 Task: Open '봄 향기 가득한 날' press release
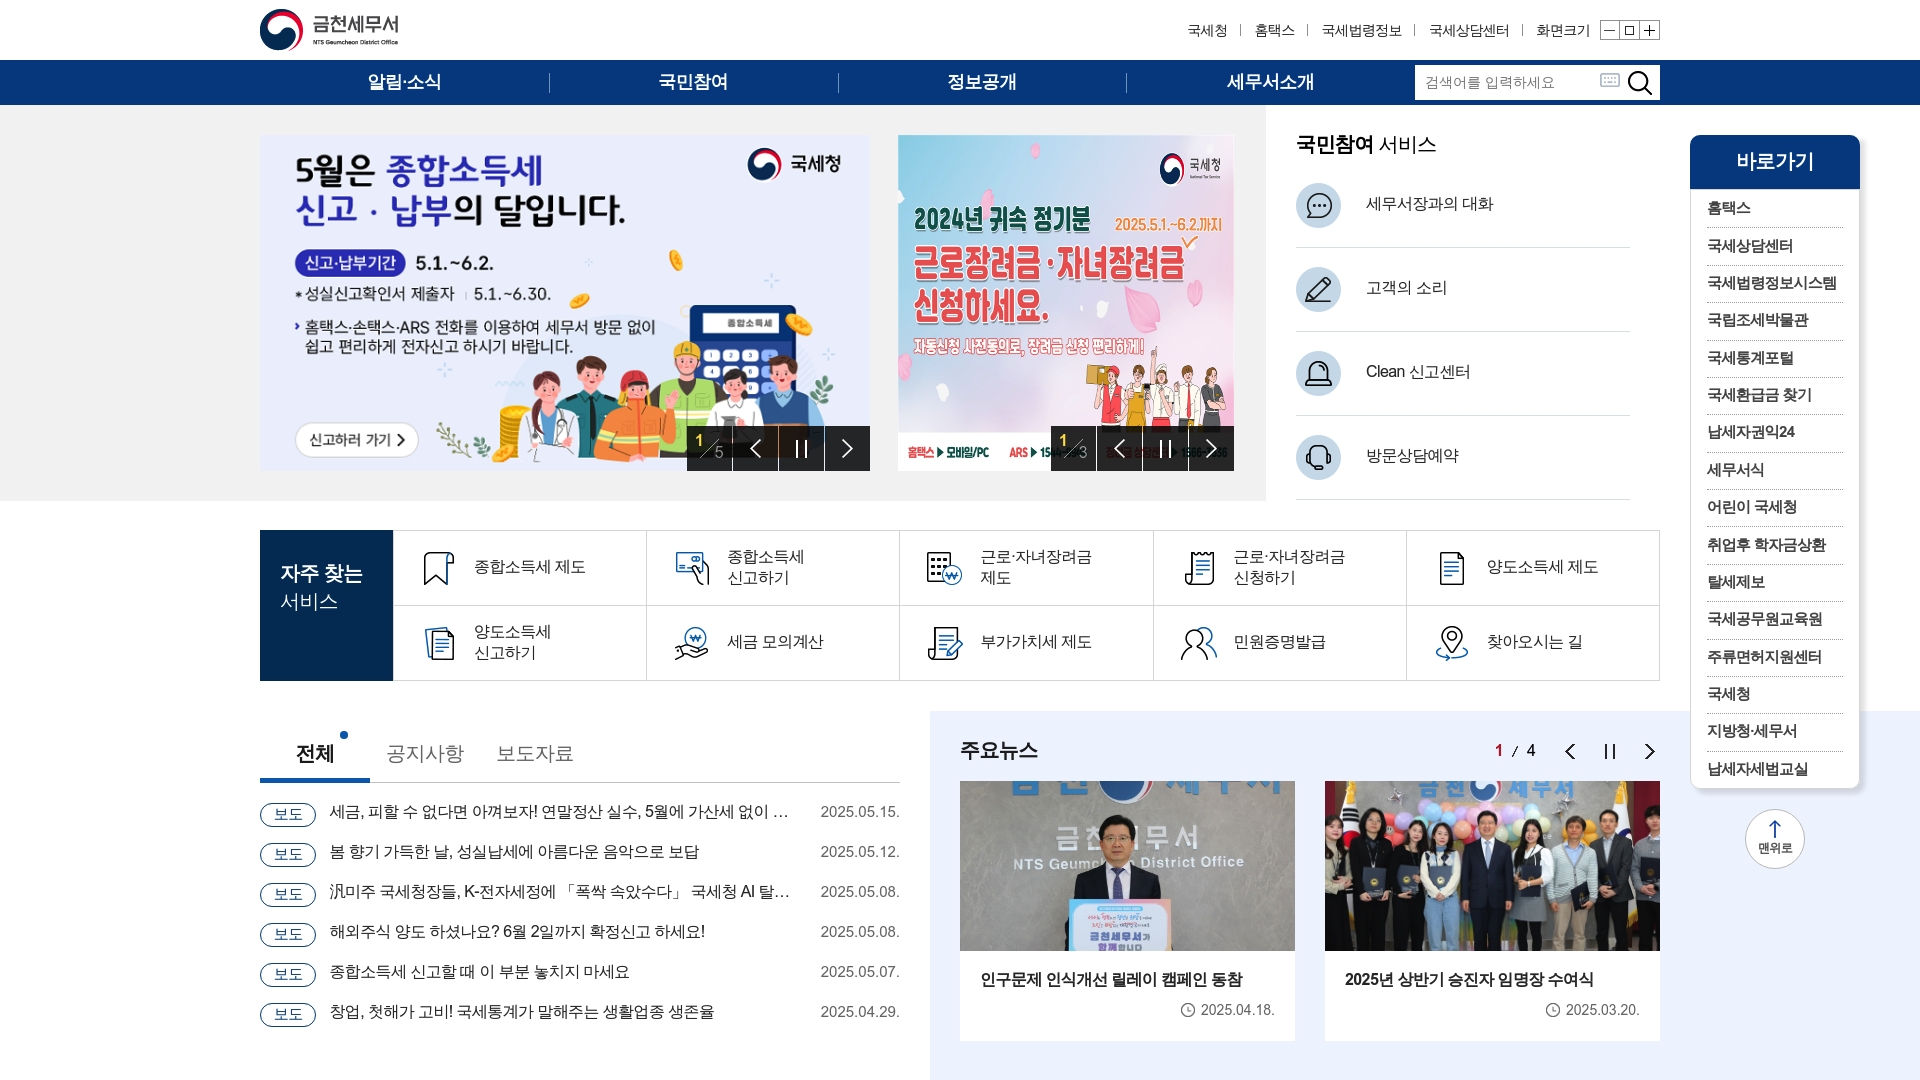[x=514, y=852]
